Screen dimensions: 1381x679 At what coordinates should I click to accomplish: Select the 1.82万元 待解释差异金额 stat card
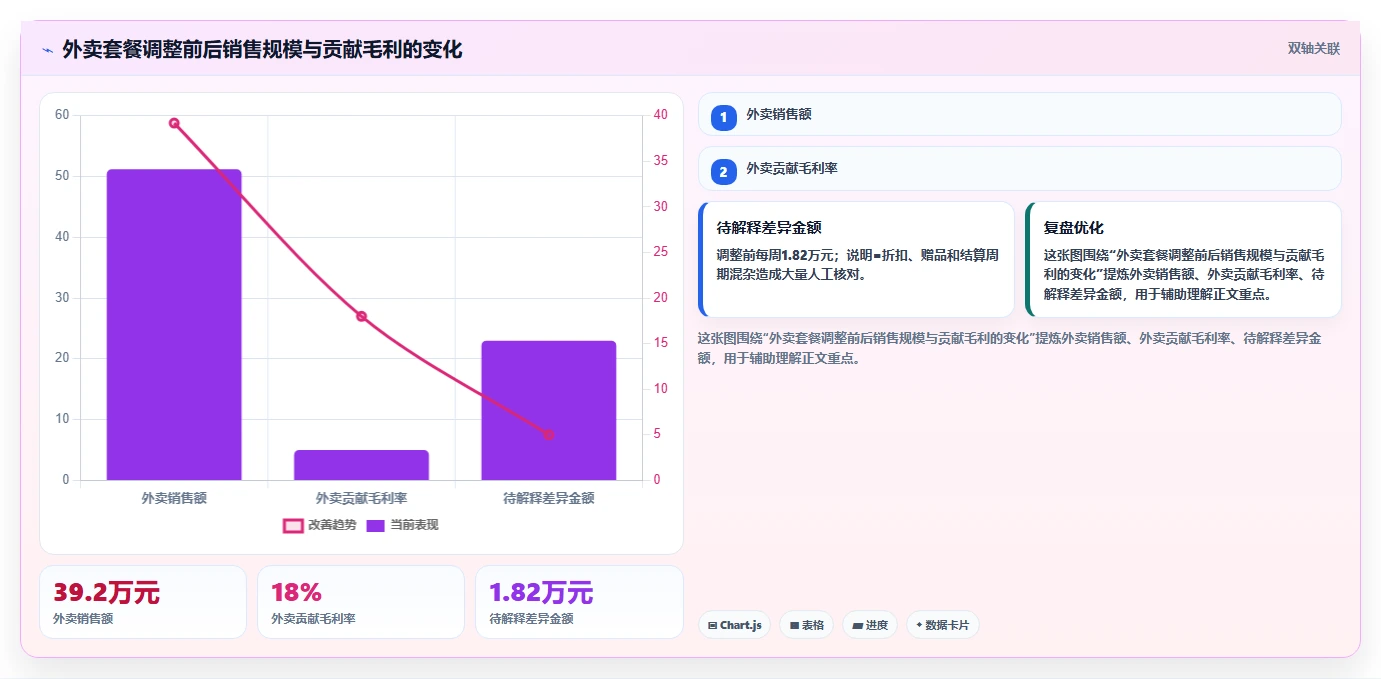[x=579, y=602]
